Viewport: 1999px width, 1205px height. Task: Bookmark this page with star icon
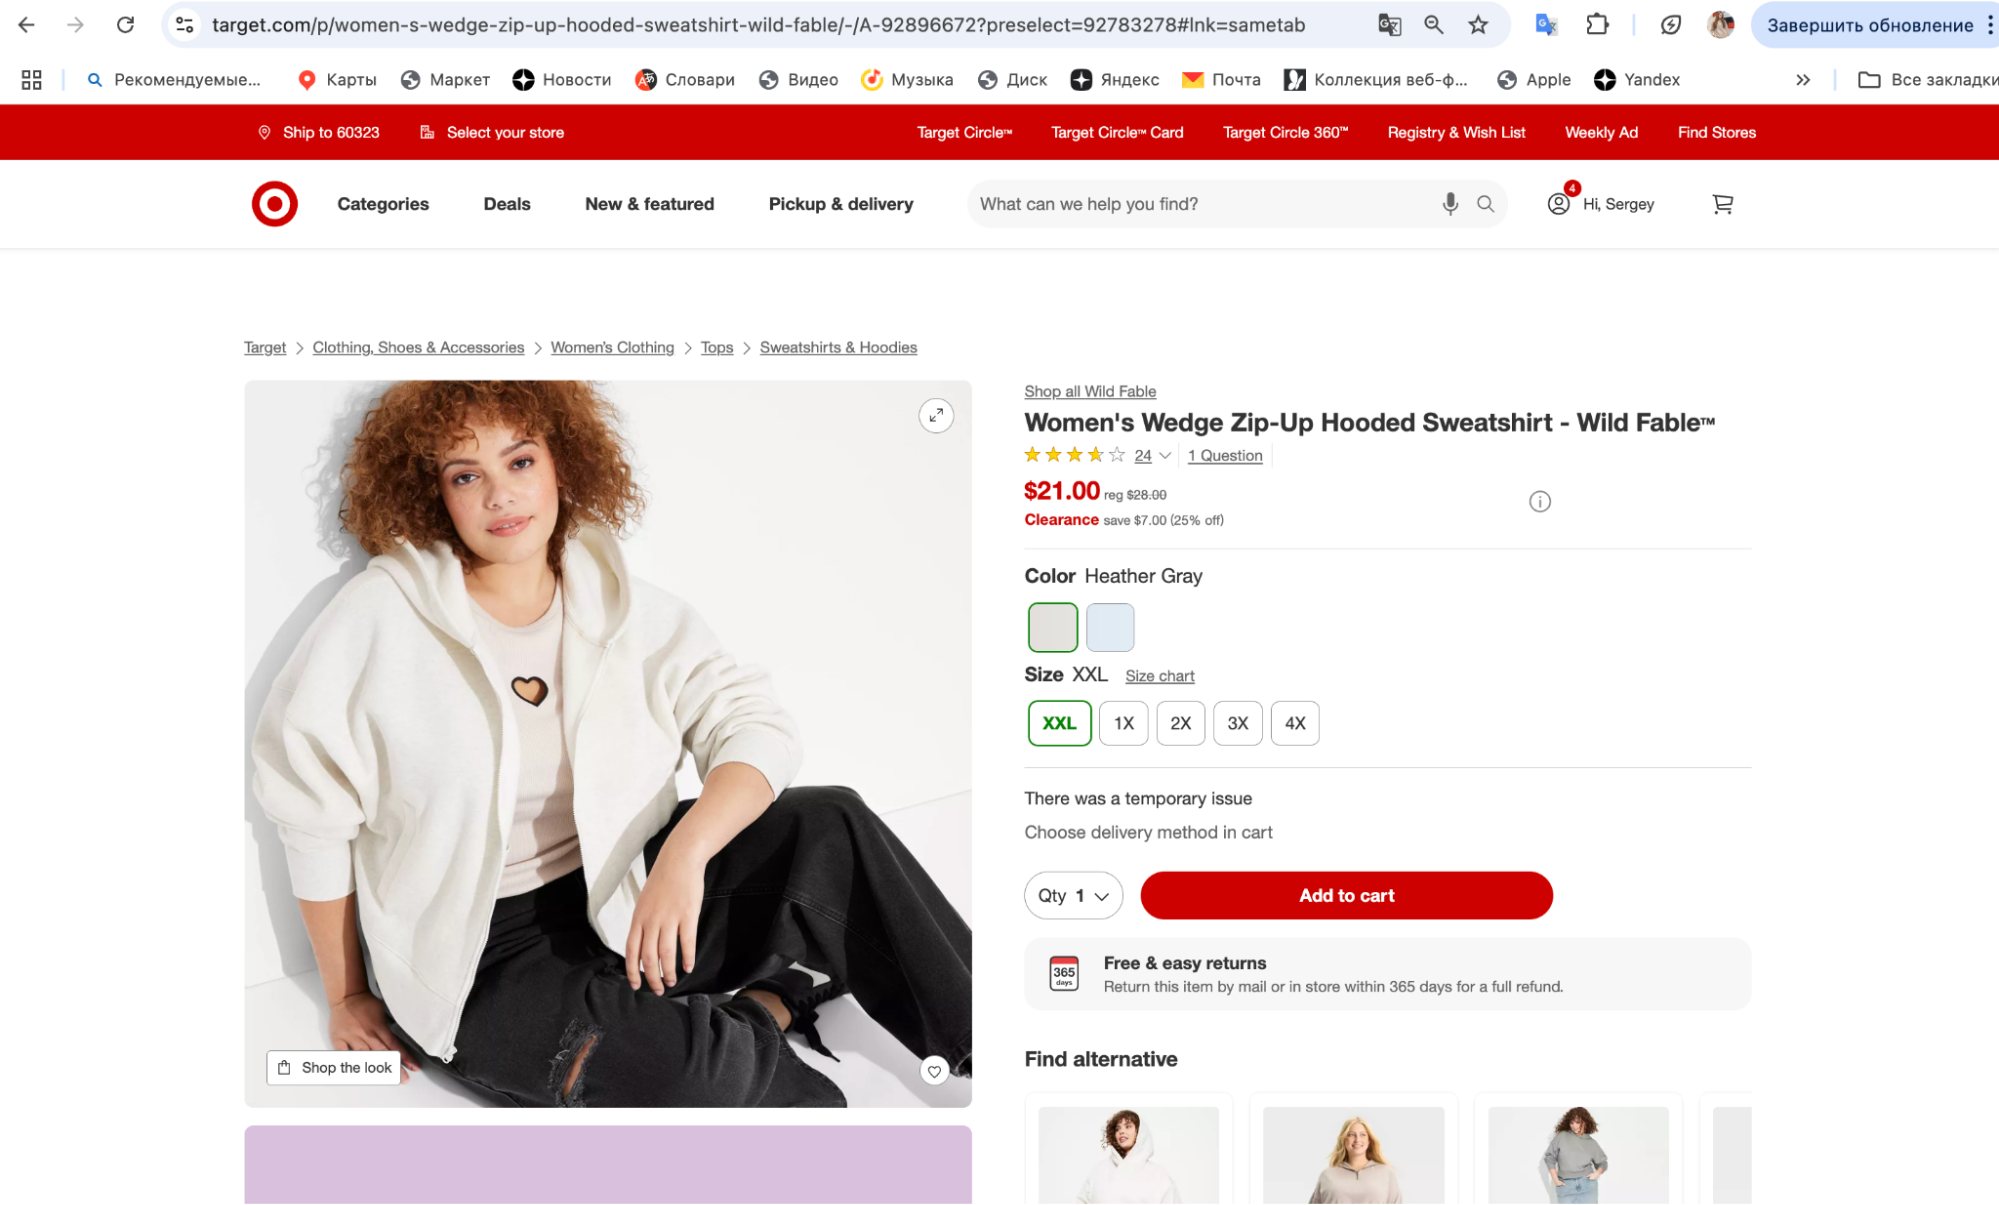[1478, 25]
